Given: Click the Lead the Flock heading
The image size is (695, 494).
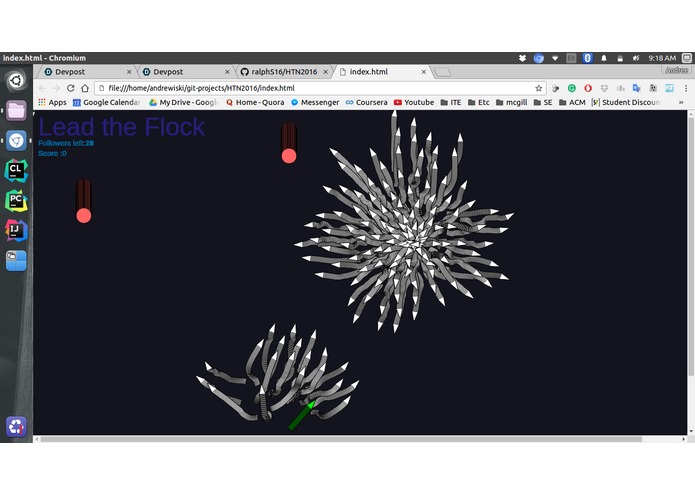Looking at the screenshot, I should point(121,127).
